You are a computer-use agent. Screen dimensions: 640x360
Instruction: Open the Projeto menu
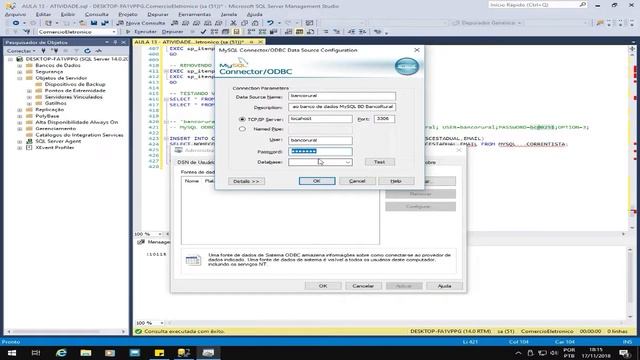pyautogui.click(x=127, y=14)
